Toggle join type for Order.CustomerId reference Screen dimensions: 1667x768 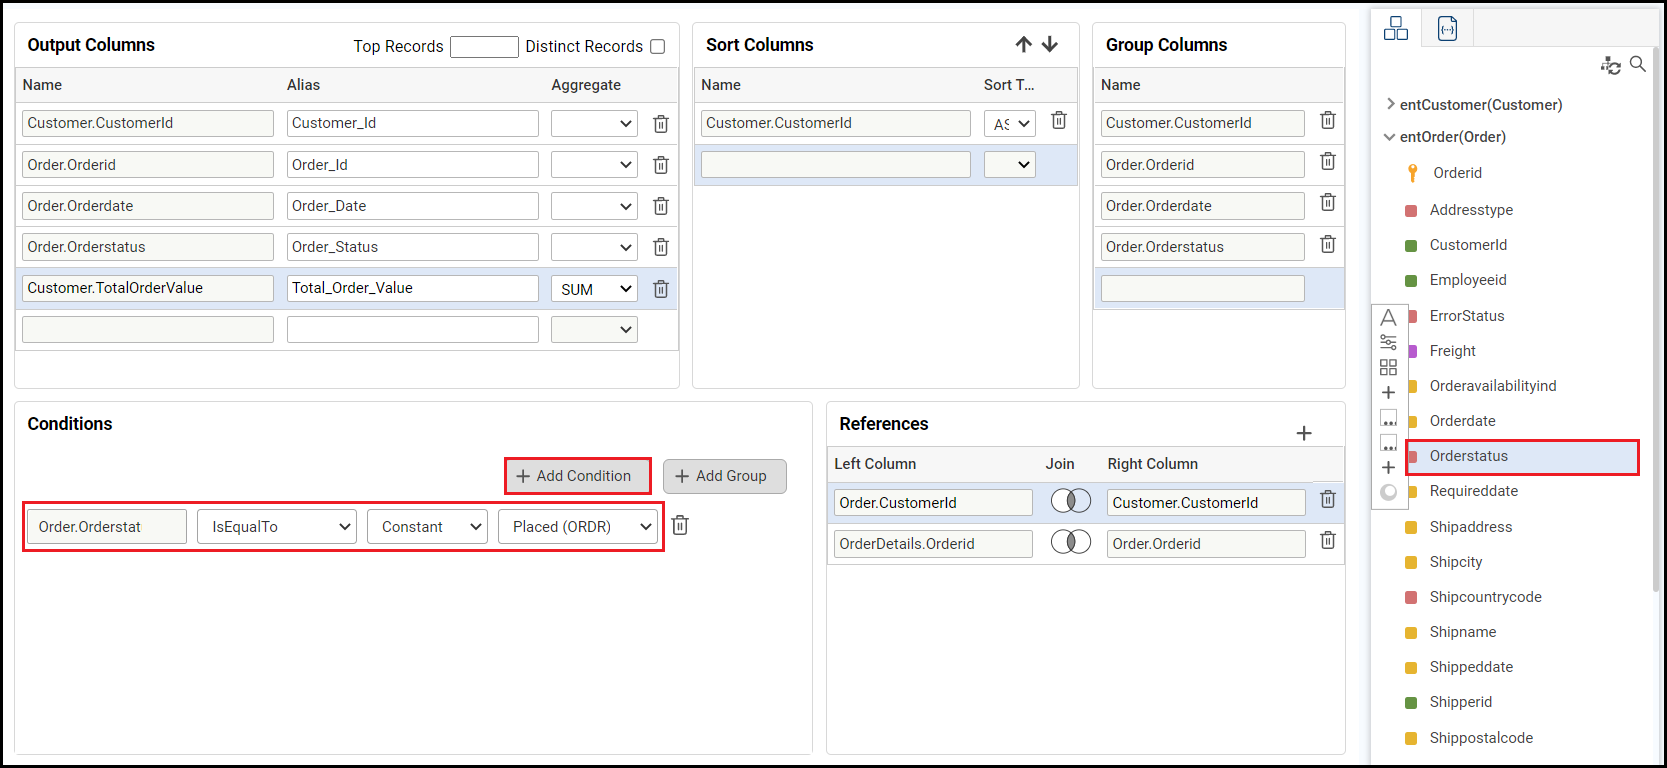pyautogui.click(x=1071, y=501)
